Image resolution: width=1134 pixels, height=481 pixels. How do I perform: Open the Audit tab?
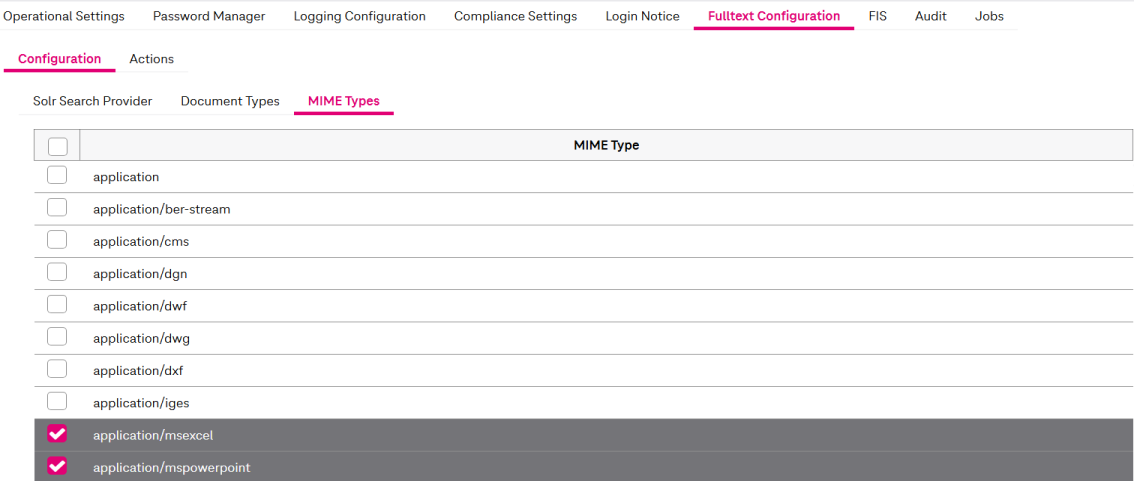(x=930, y=16)
